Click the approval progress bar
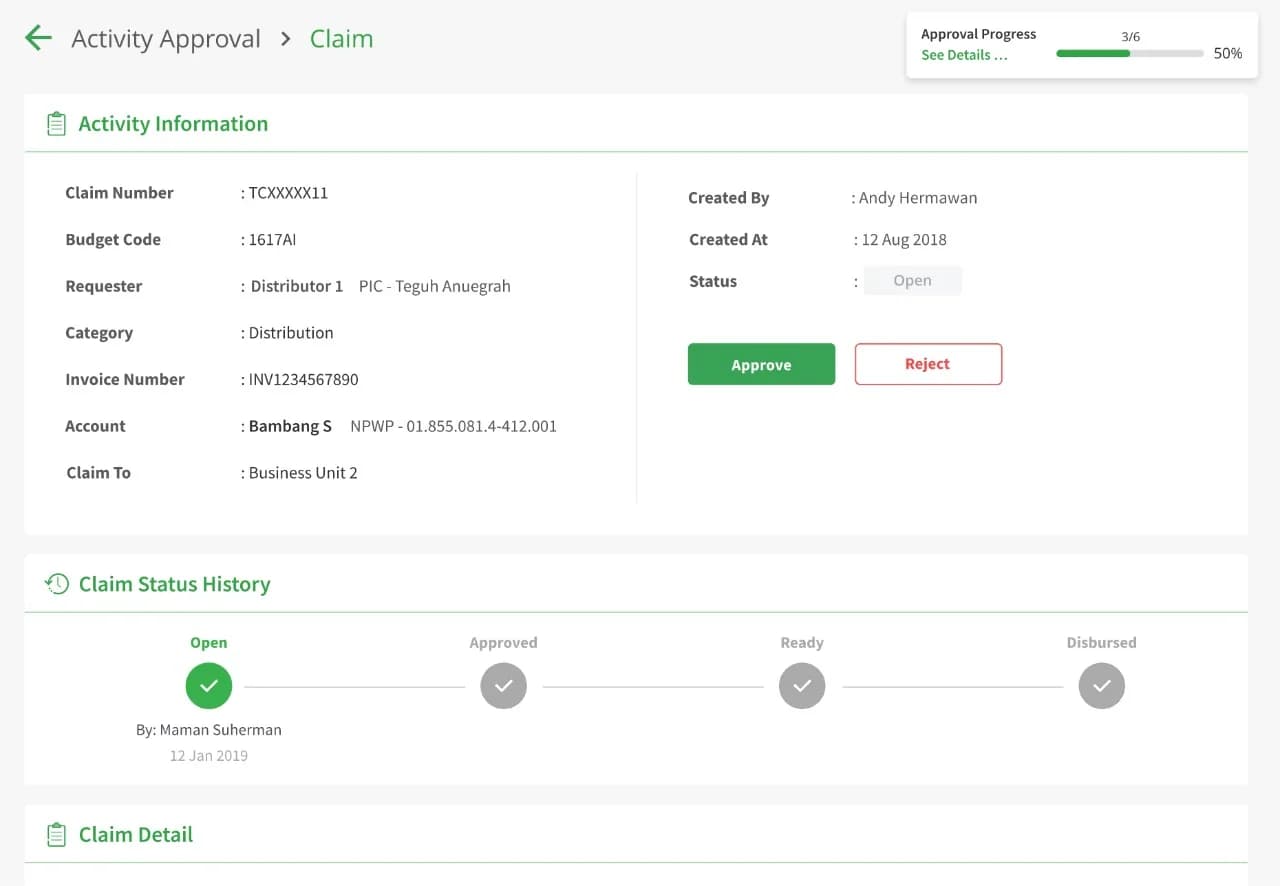This screenshot has height=886, width=1280. coord(1130,53)
